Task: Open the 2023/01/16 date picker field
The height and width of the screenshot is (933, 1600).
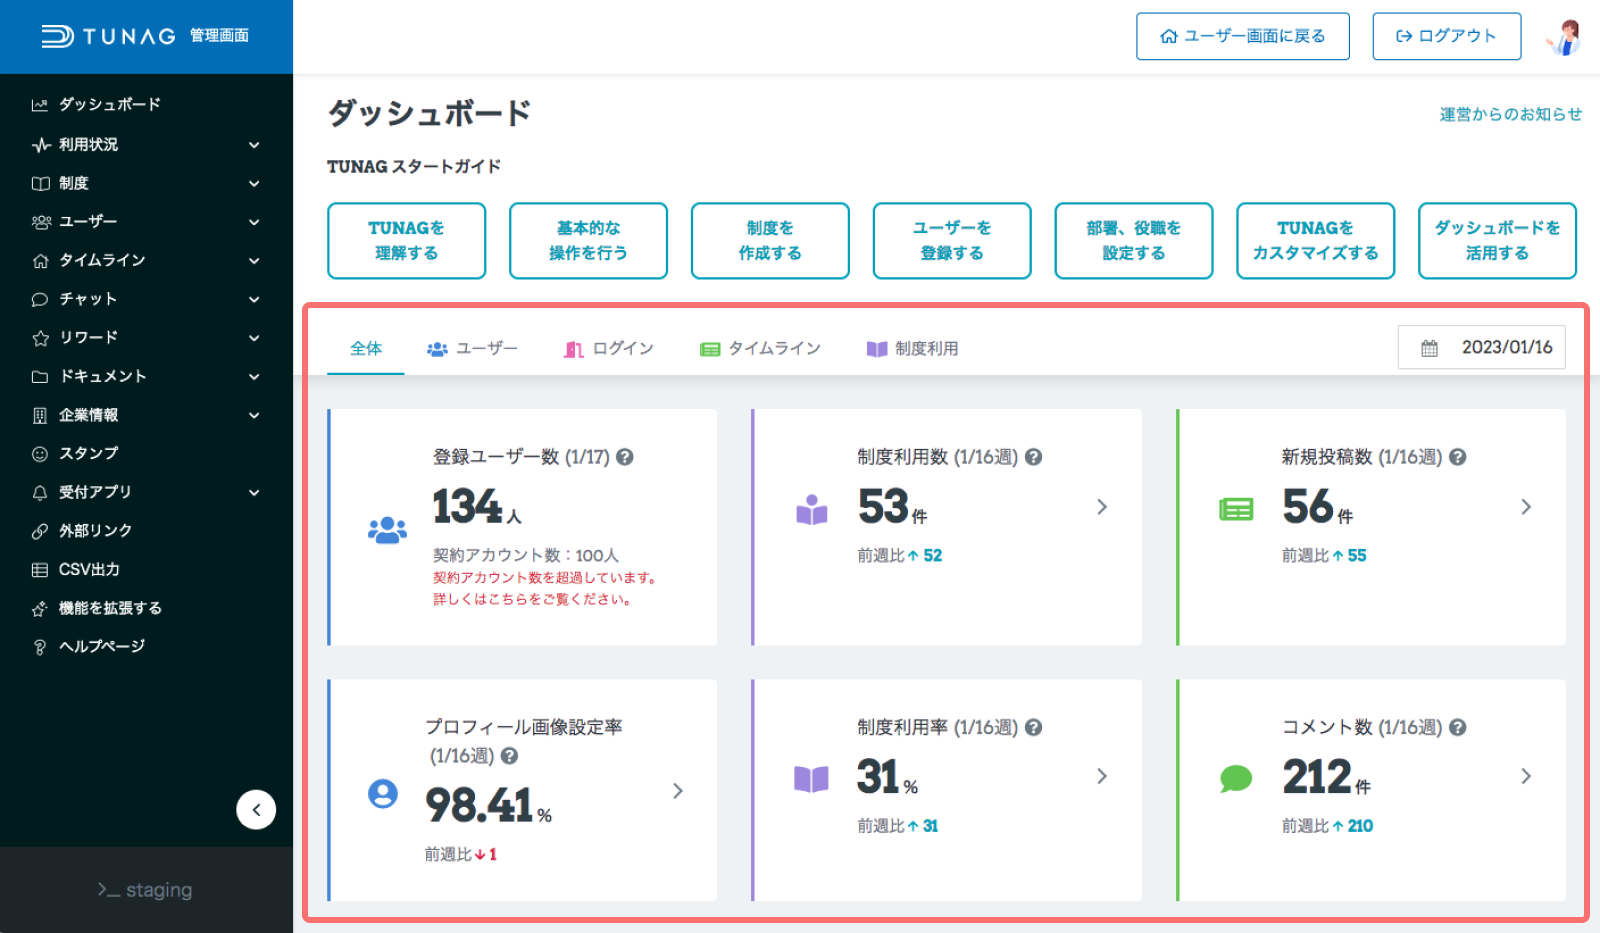Action: click(x=1482, y=348)
